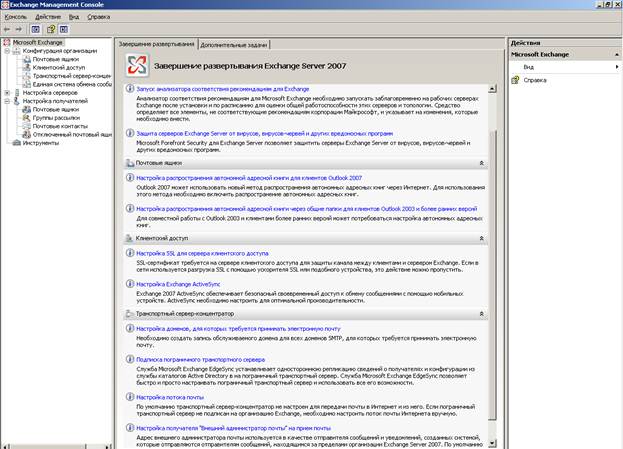This screenshot has height=449, width=623.
Task: Click info icon beside Защита серверов
Action: point(130,133)
